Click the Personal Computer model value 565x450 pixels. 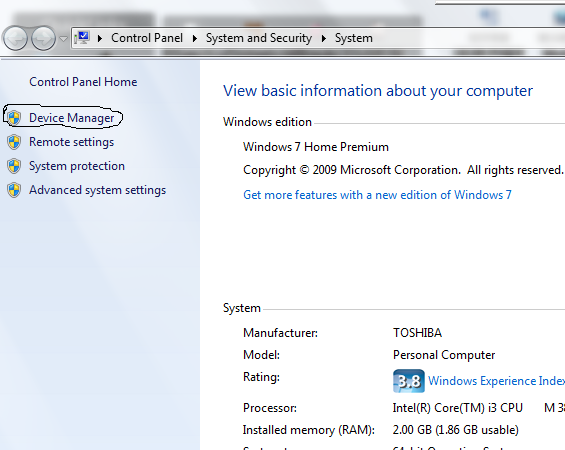444,355
